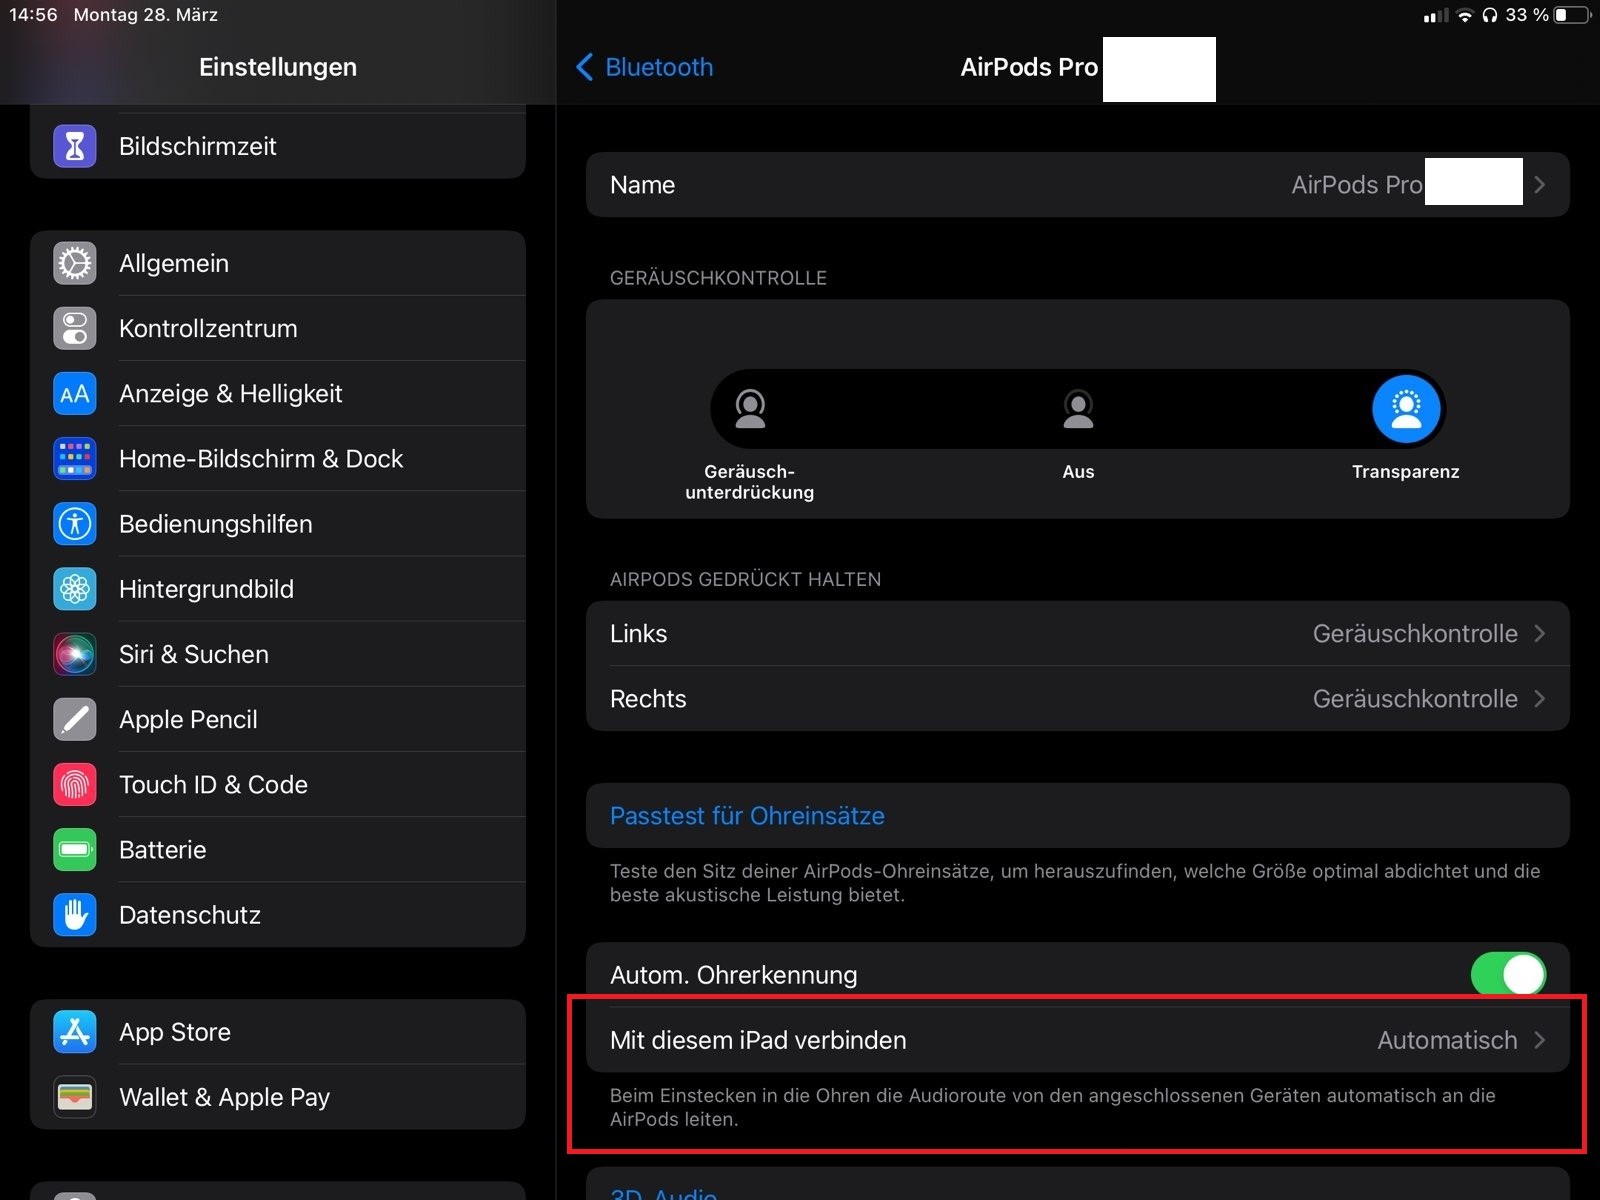This screenshot has width=1600, height=1200.
Task: Open the Name row chevron
Action: point(1540,185)
